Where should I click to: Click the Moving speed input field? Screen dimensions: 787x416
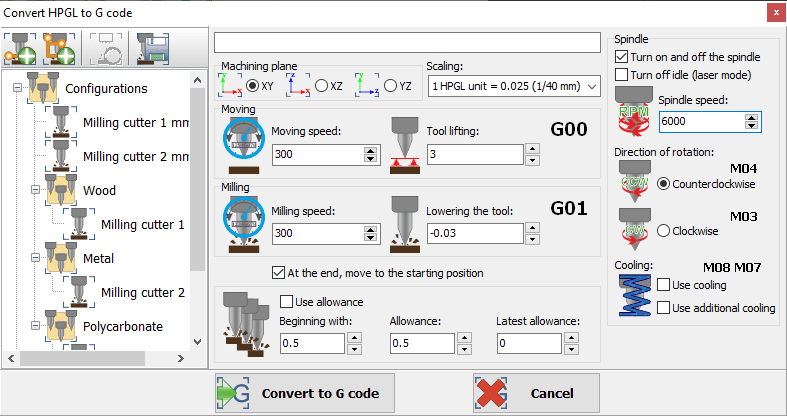pos(318,154)
